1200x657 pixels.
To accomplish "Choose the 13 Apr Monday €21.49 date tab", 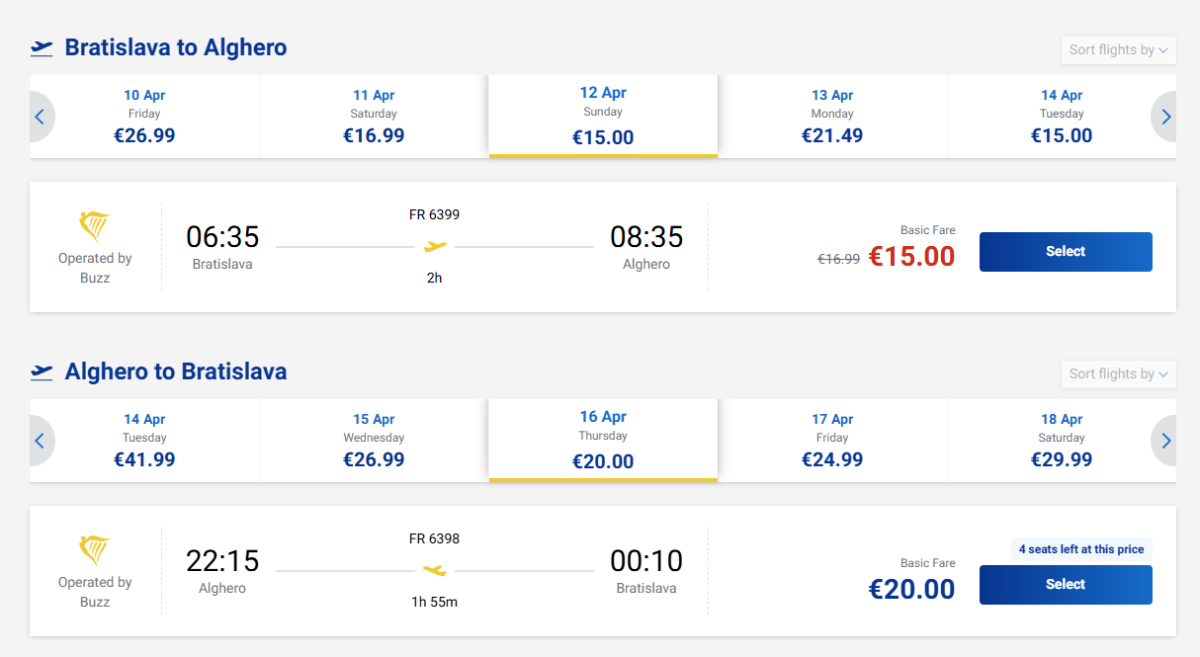I will coord(832,116).
